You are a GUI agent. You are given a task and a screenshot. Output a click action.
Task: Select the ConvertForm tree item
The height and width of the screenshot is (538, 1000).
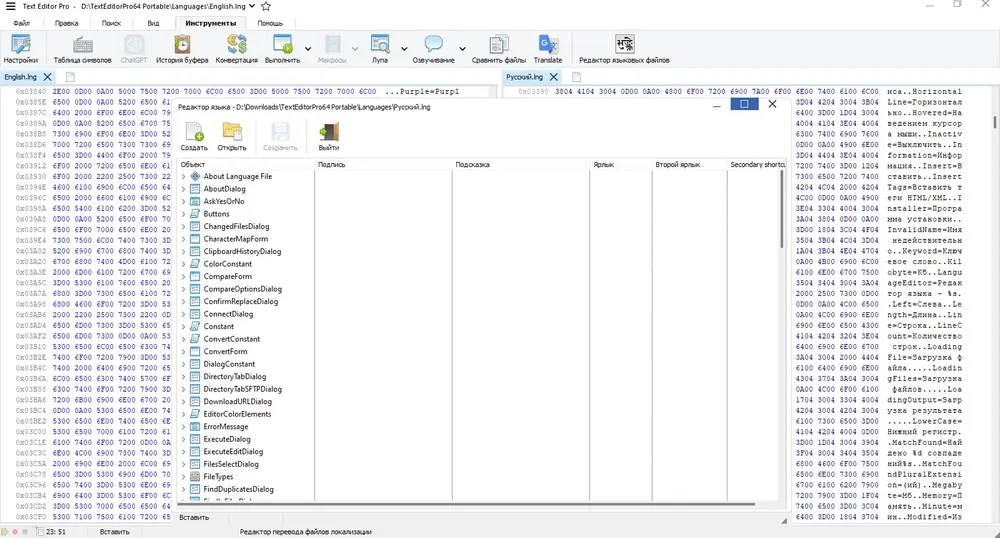(225, 352)
